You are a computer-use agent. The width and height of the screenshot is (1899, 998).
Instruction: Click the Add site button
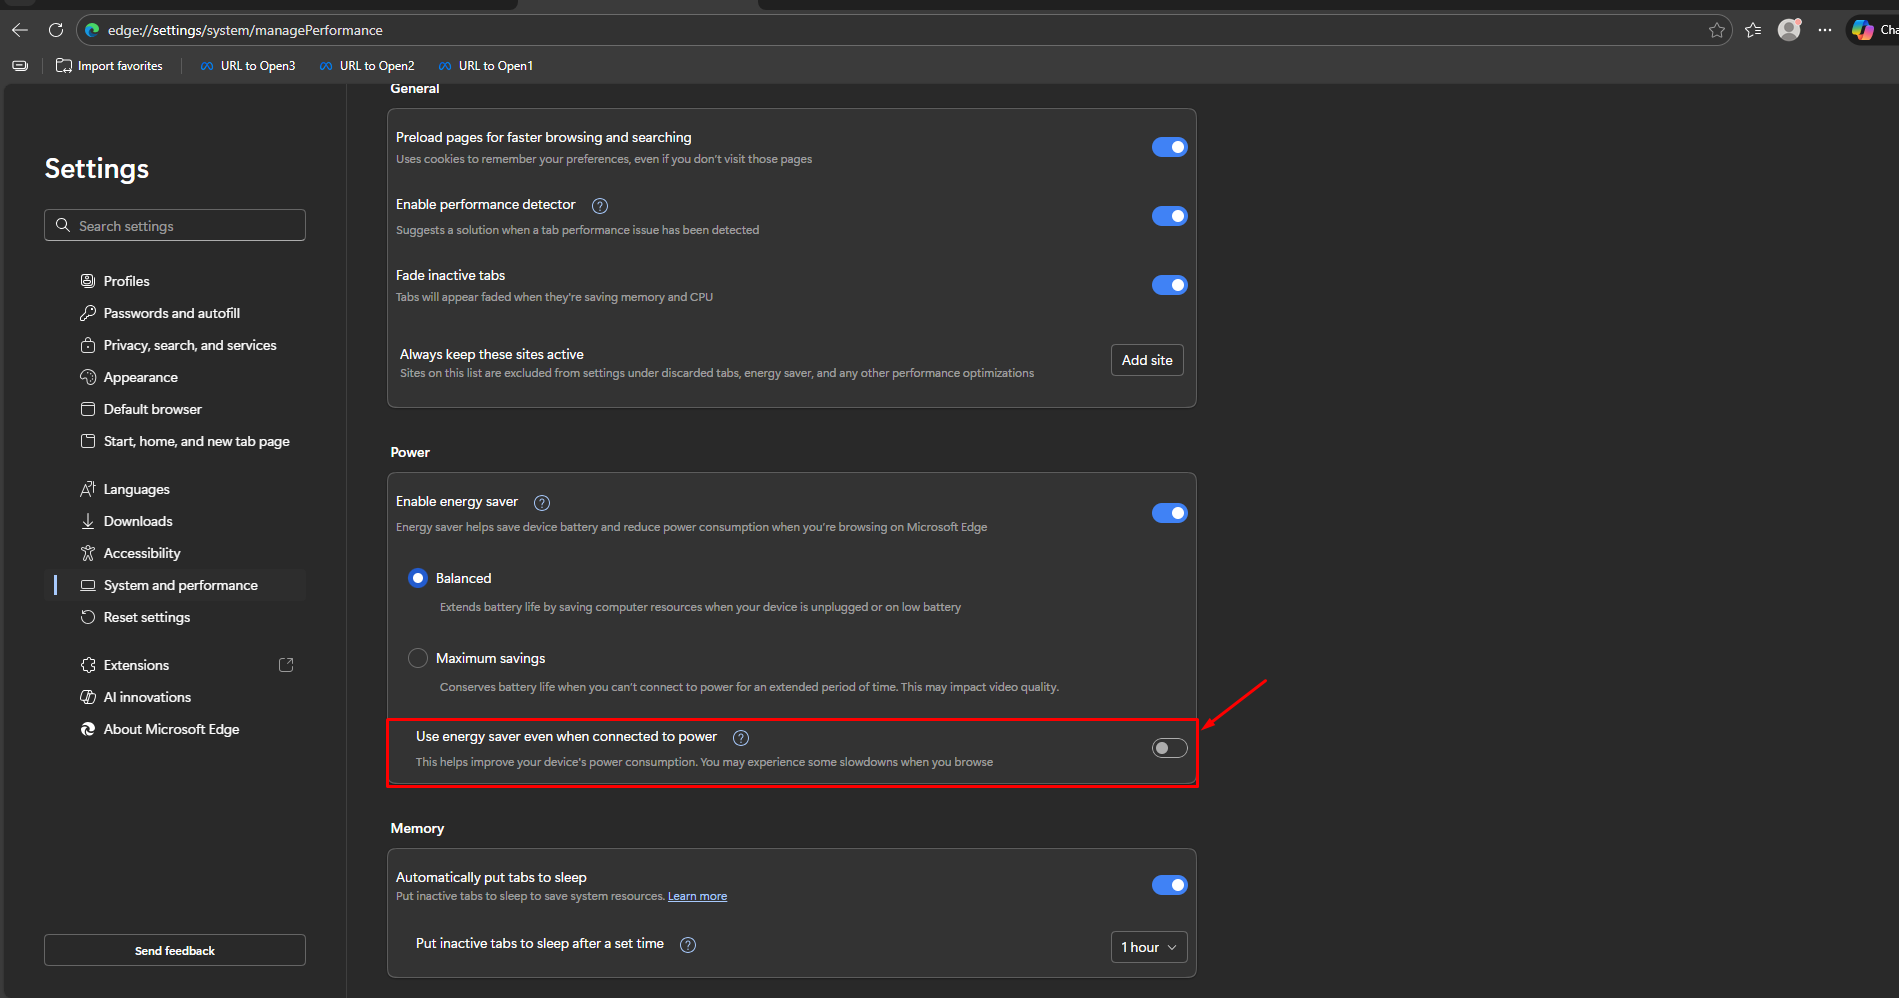(x=1147, y=360)
